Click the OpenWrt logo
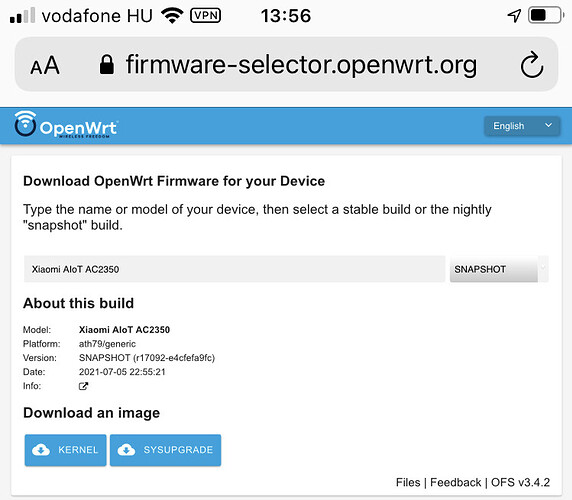 [x=66, y=125]
